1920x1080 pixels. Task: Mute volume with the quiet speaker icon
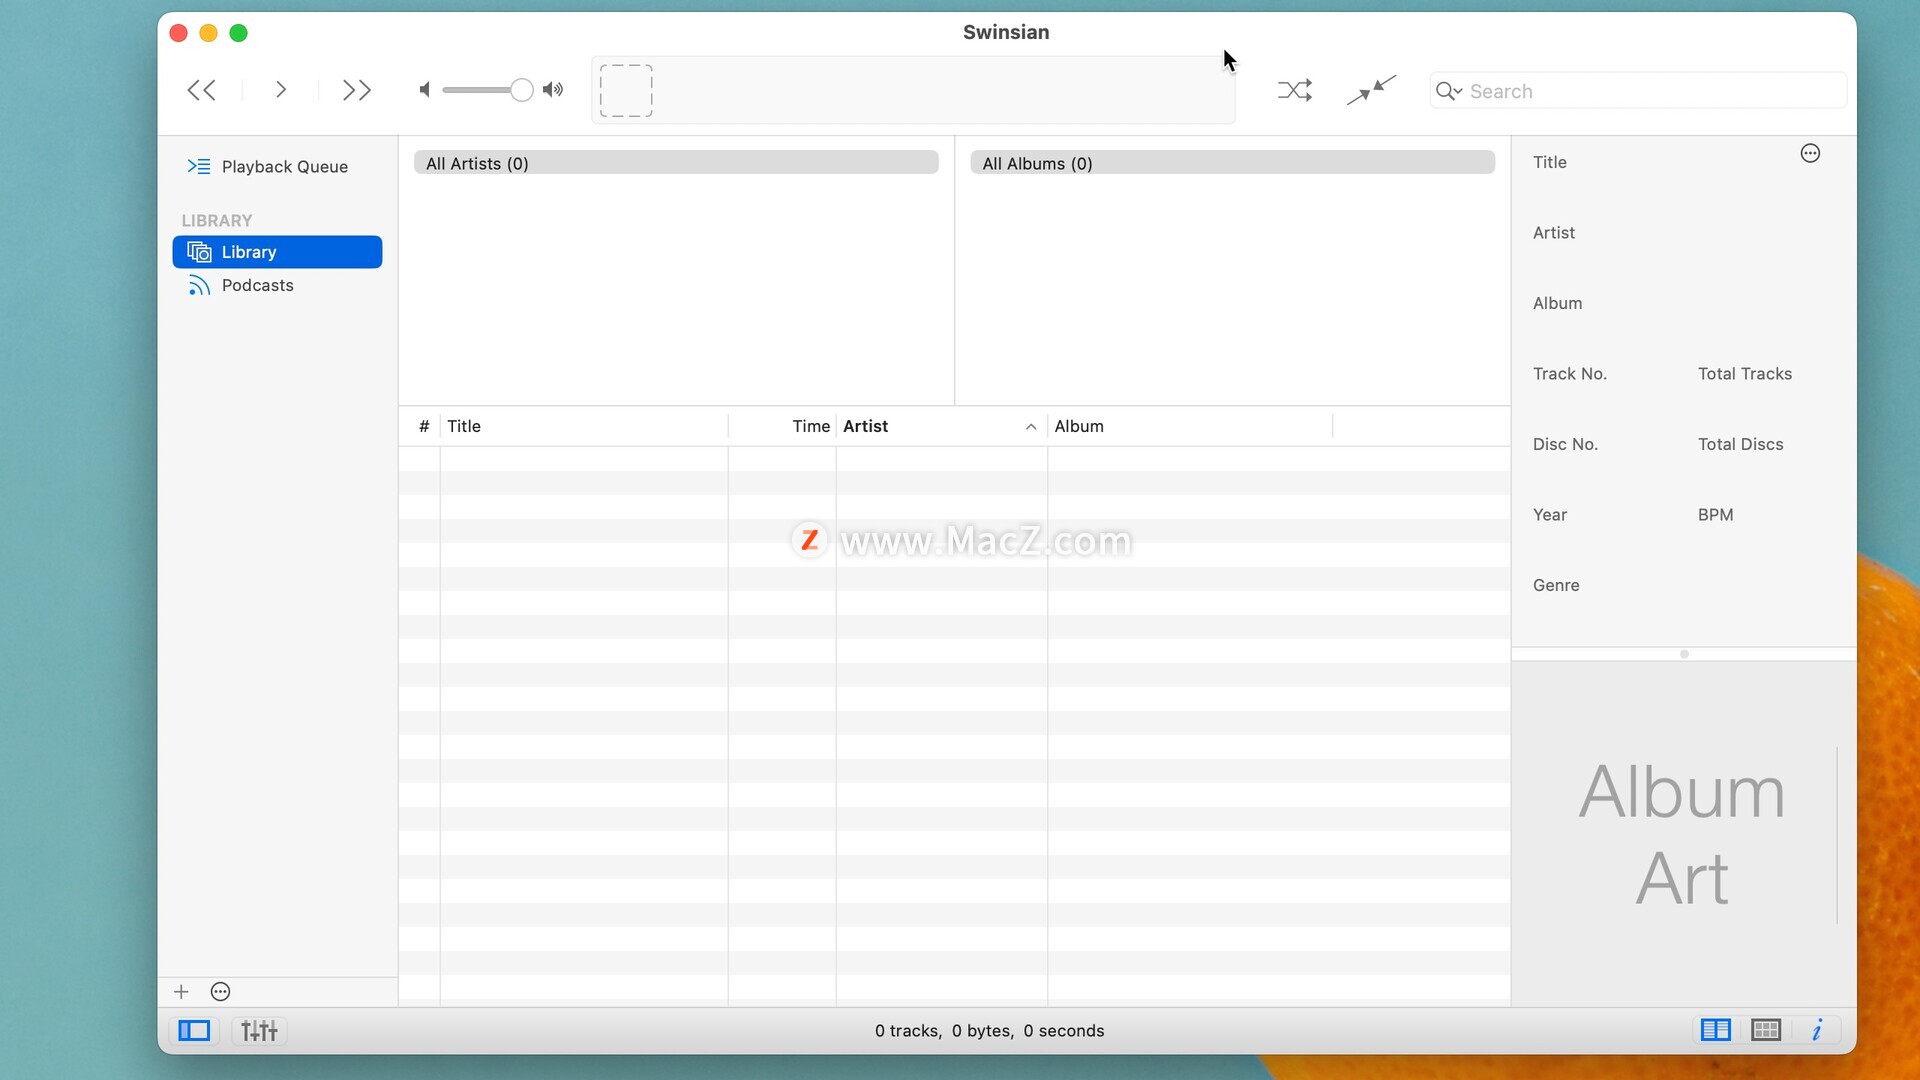click(425, 91)
